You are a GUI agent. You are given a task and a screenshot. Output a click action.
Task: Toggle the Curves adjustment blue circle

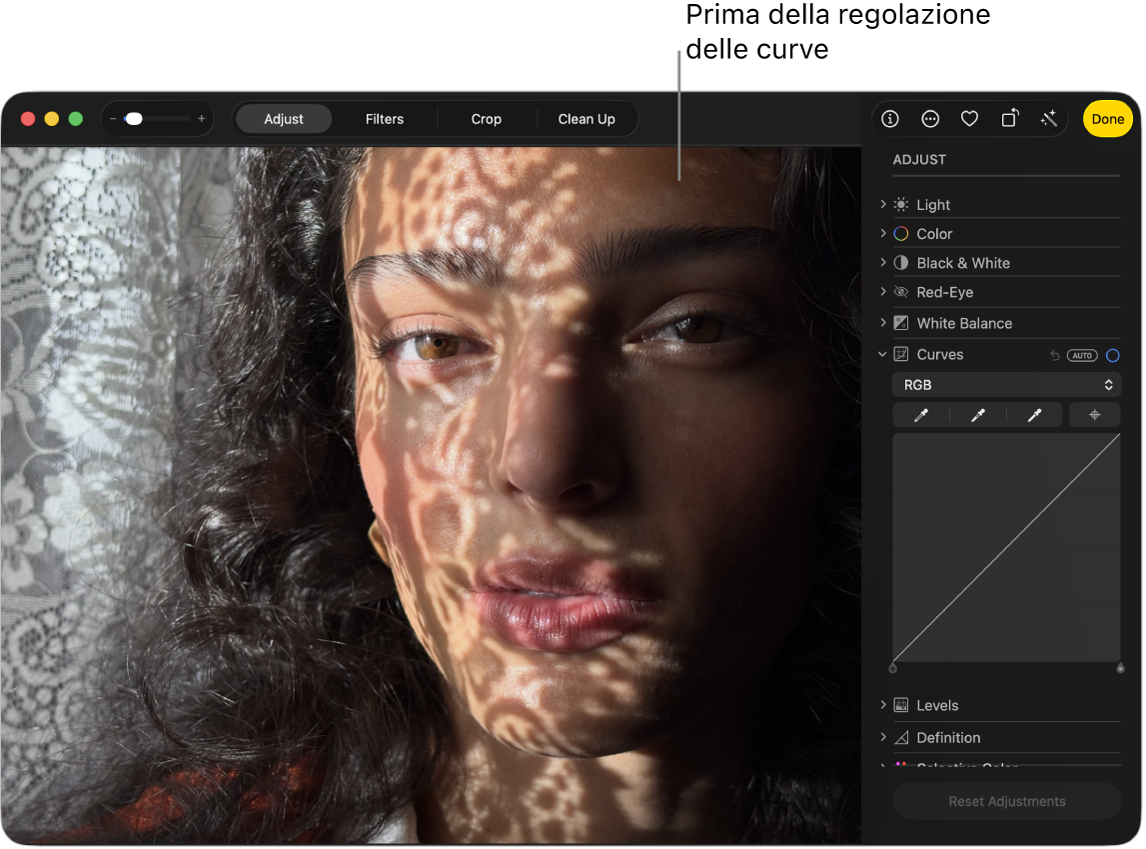click(x=1112, y=355)
